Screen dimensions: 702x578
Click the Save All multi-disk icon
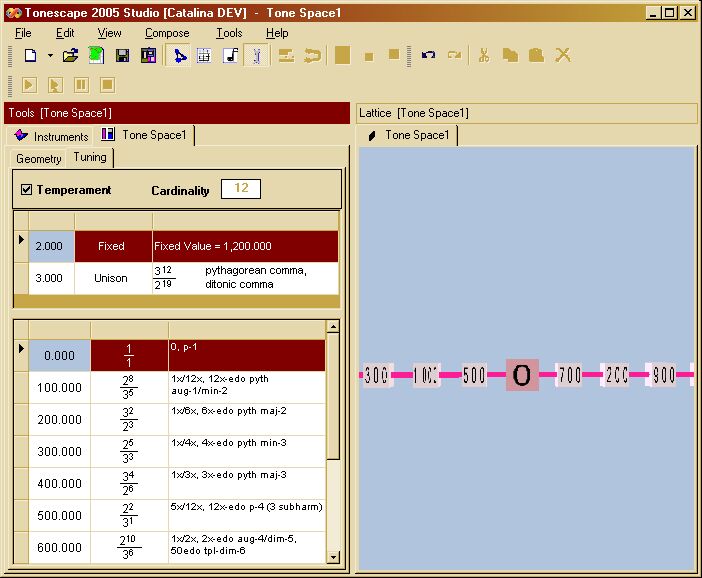(x=148, y=56)
